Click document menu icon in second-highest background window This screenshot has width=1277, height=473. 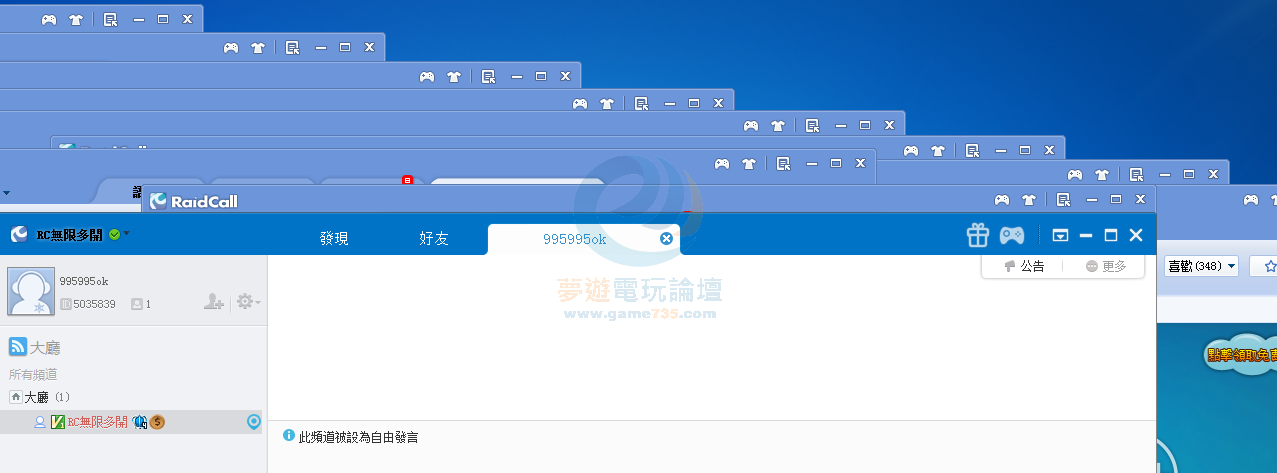tap(293, 47)
